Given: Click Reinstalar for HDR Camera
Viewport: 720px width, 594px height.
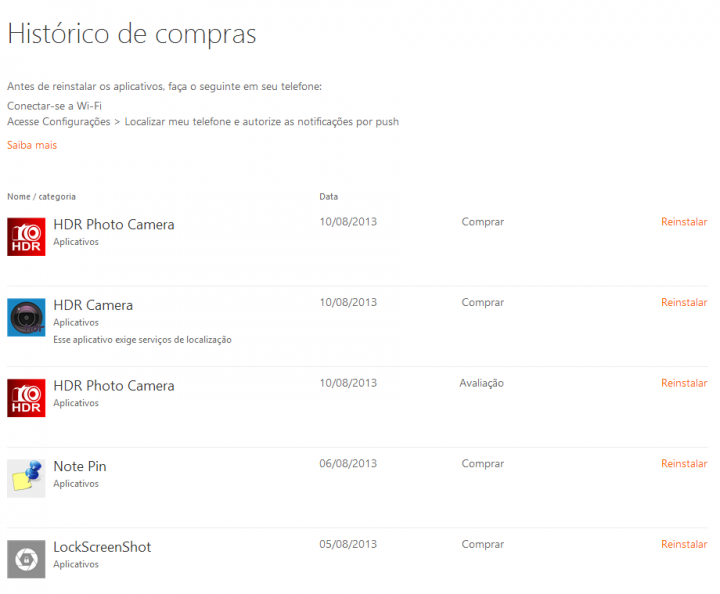Looking at the screenshot, I should point(684,303).
